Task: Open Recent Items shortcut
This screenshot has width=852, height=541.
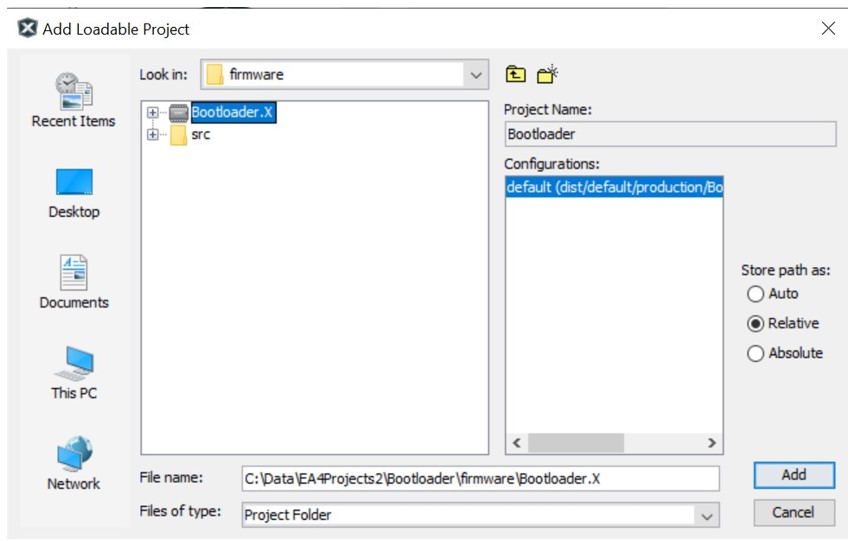Action: 74,100
